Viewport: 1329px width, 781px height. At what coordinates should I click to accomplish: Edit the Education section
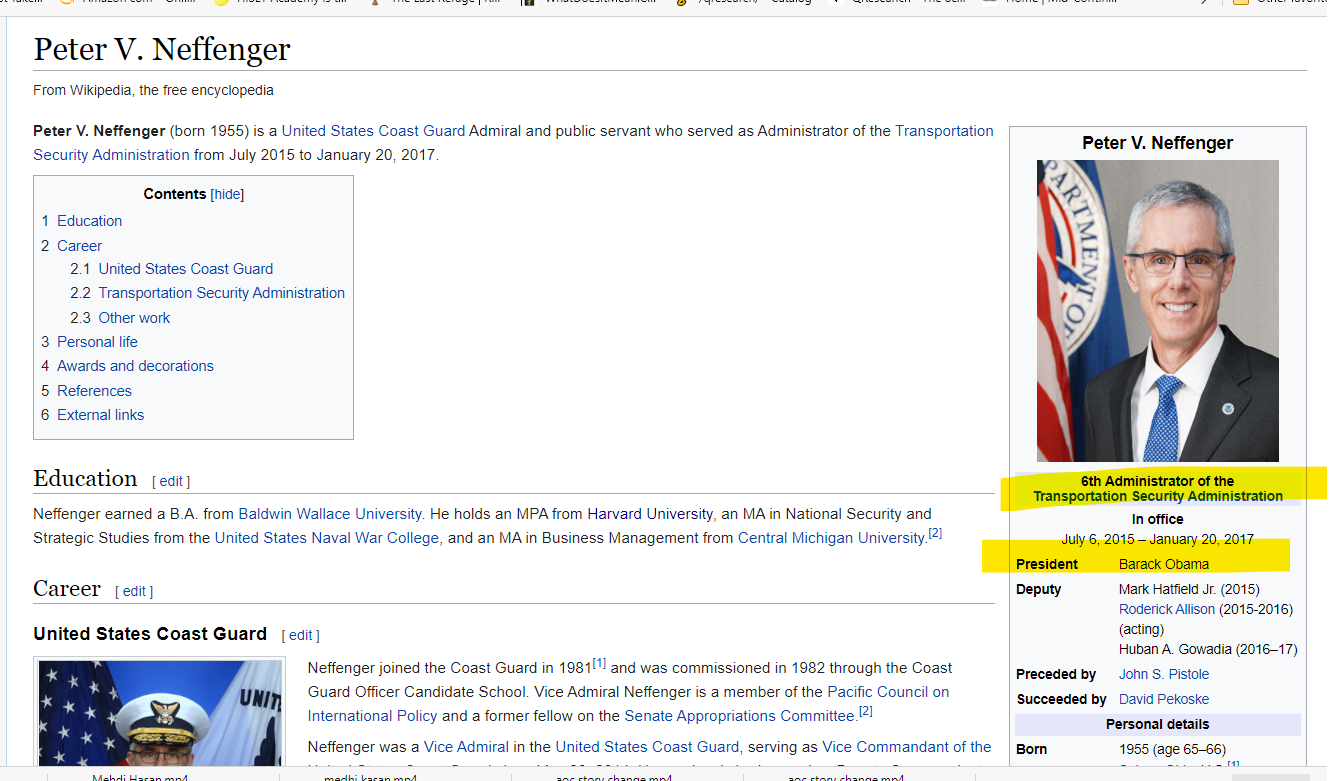tap(171, 481)
